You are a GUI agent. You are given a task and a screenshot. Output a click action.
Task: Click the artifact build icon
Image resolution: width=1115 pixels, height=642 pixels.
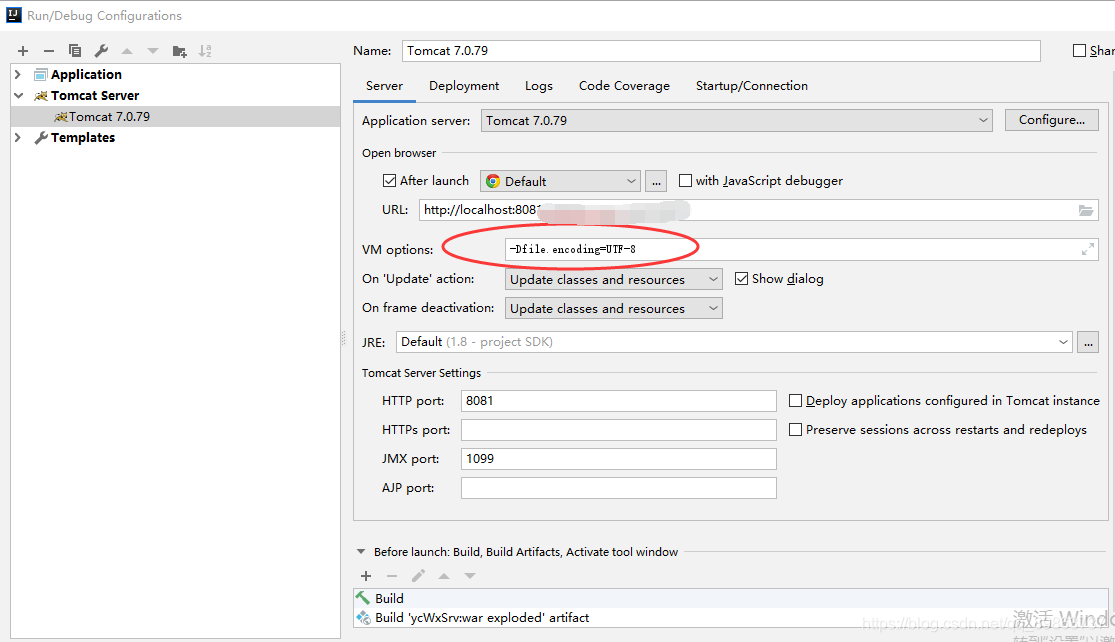[363, 617]
